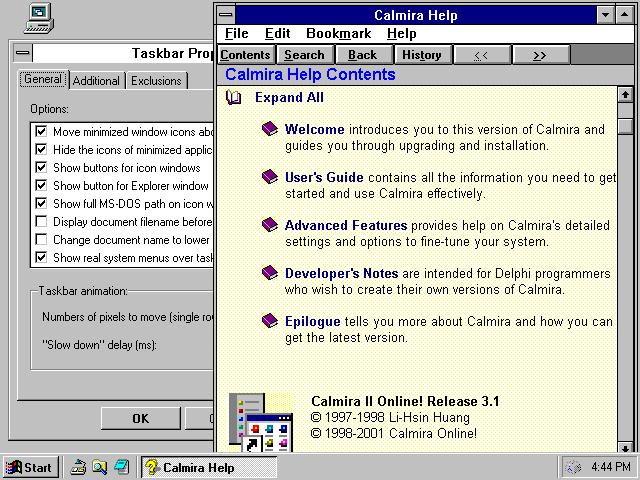Uncheck Show button for Explorer window
Screen dimensions: 640x480
point(41,185)
